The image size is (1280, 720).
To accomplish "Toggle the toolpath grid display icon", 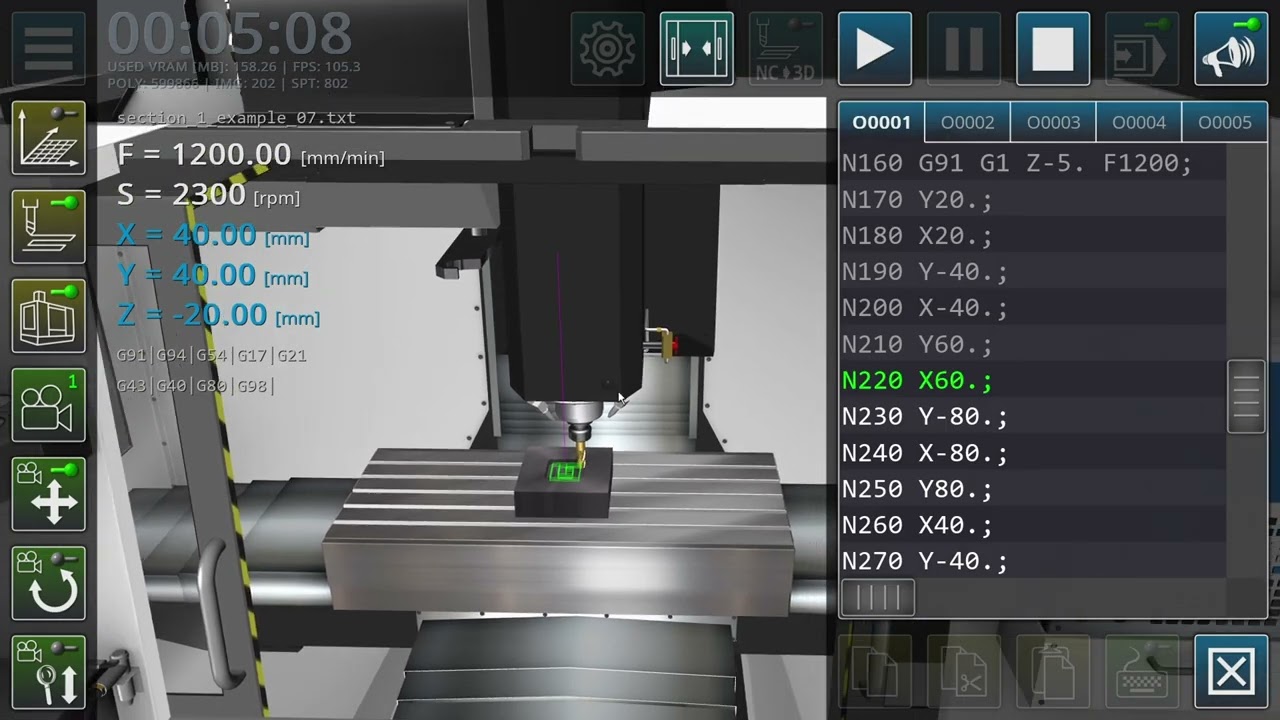I will [x=48, y=138].
